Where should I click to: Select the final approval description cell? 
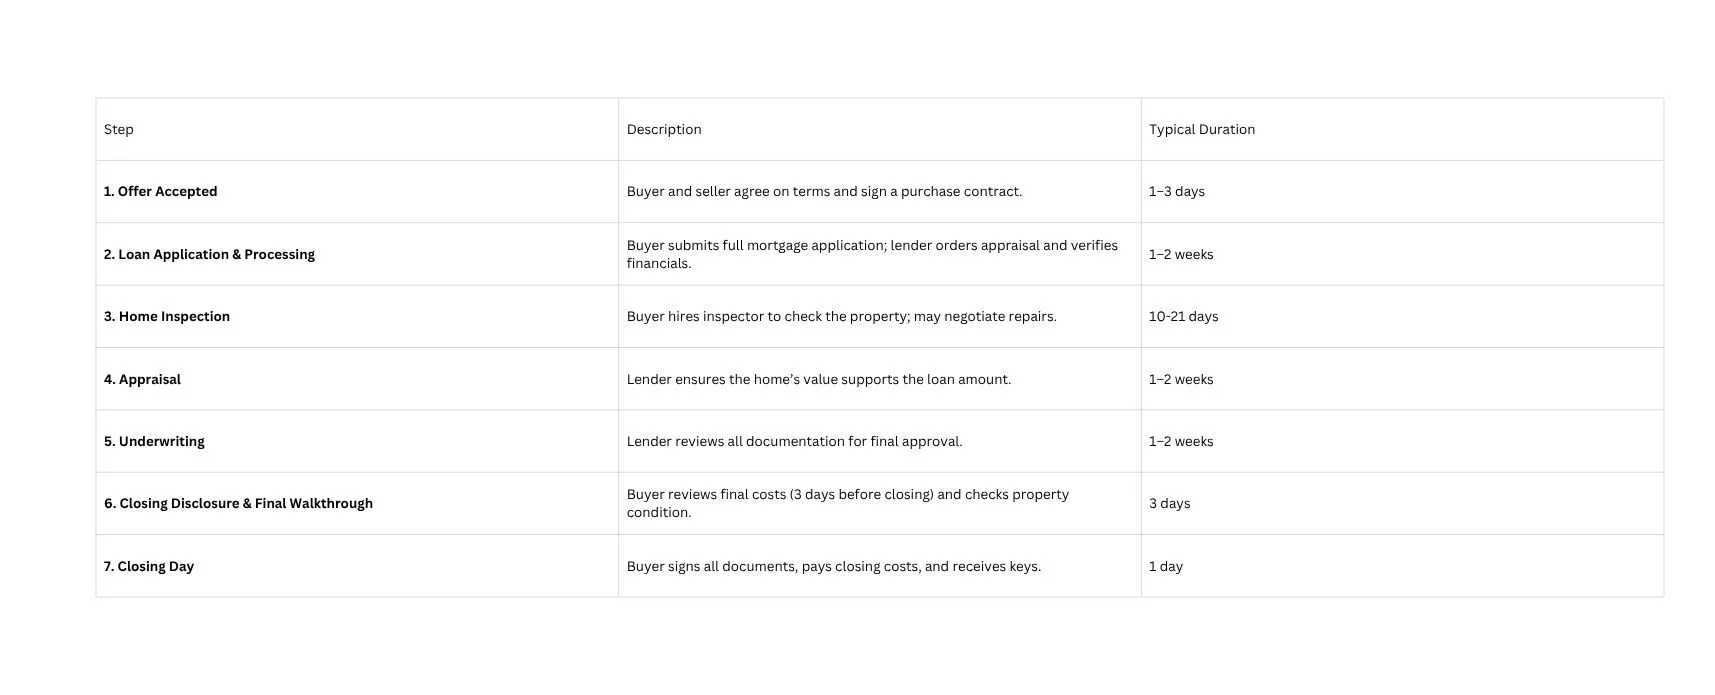[880, 441]
